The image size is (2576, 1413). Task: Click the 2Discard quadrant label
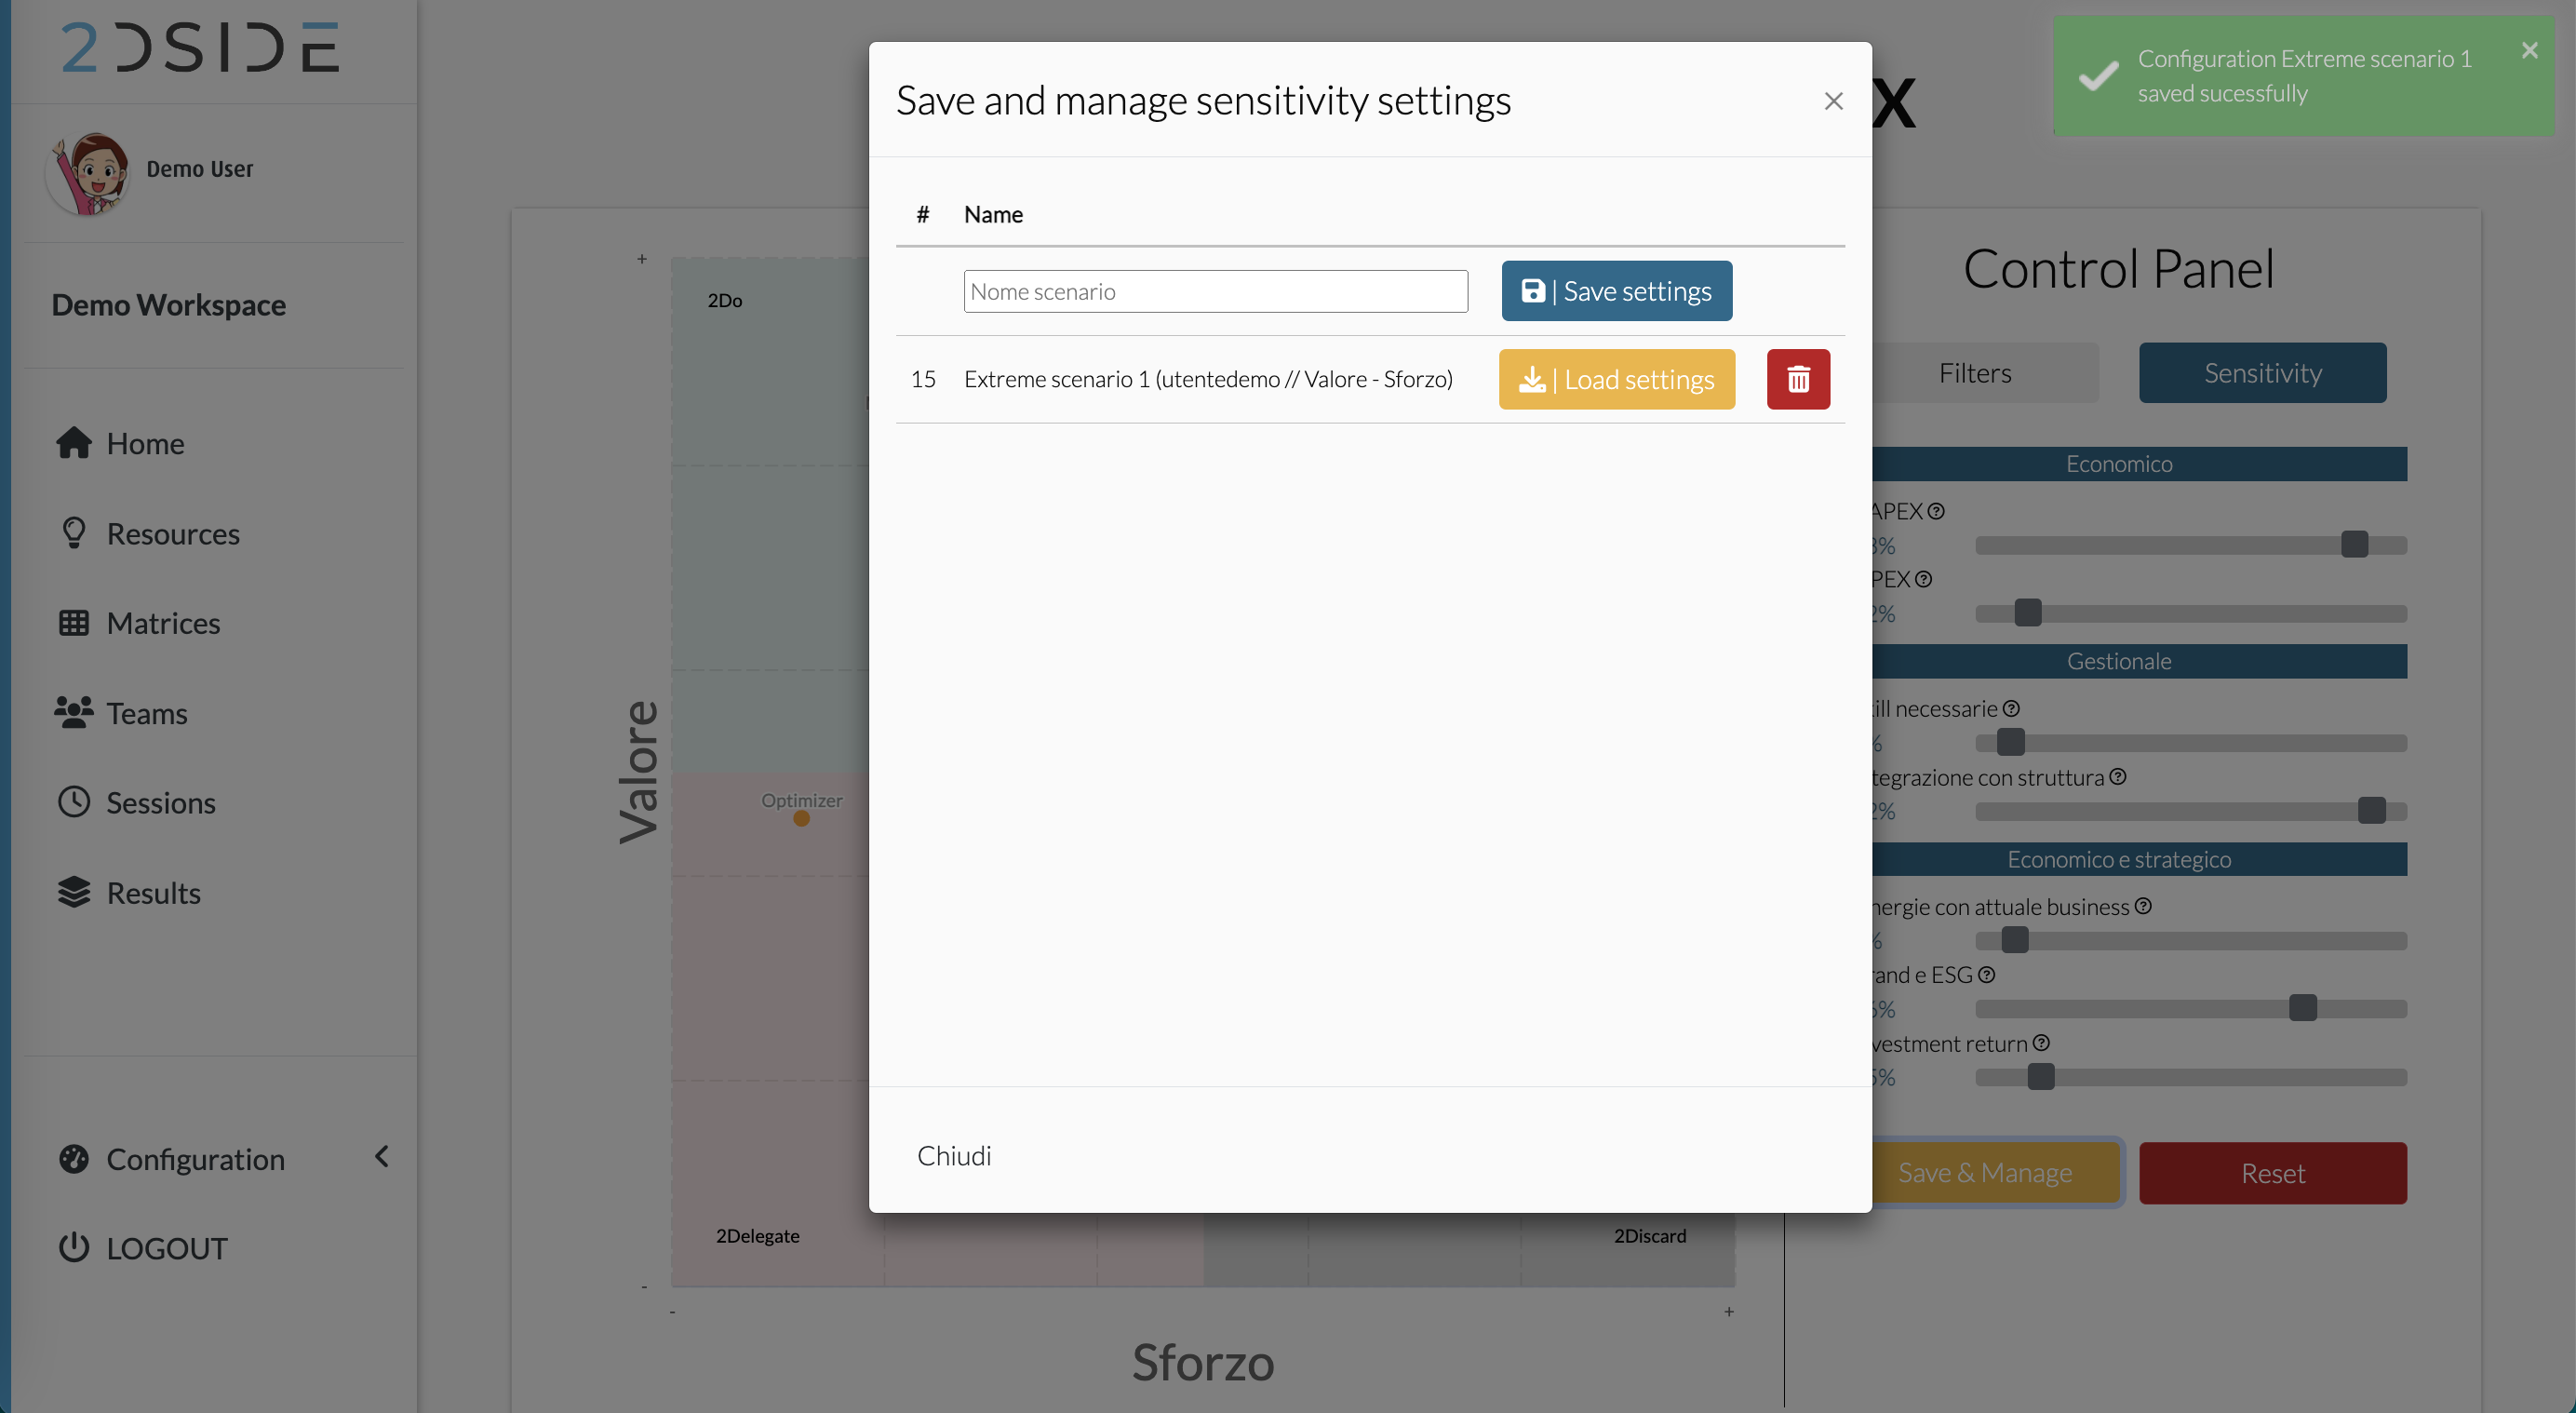[1649, 1235]
